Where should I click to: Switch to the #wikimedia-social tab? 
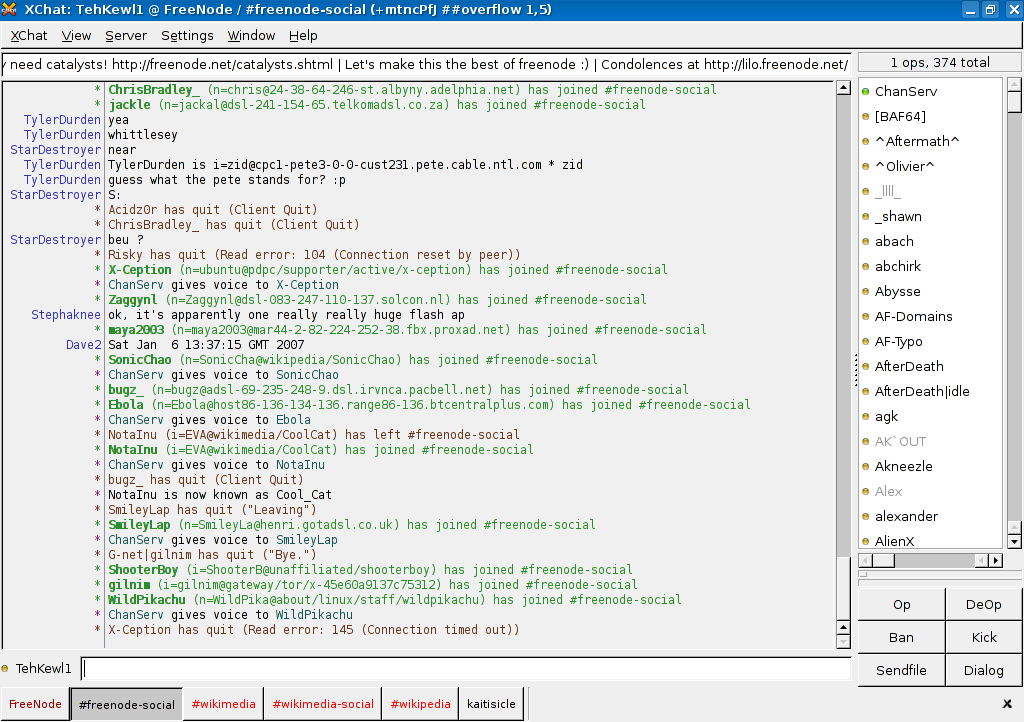click(x=323, y=704)
